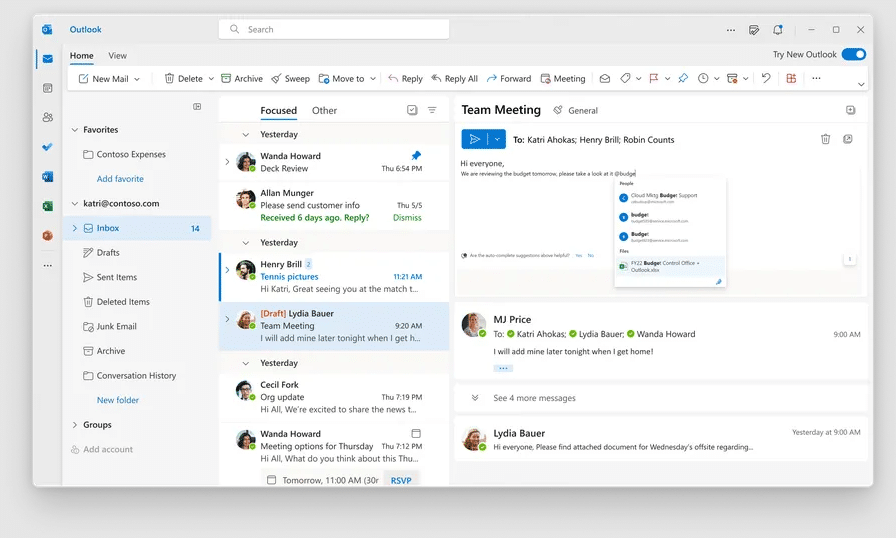This screenshot has width=896, height=538.
Task: Collapse the katri@contoso.com account
Action: [74, 203]
